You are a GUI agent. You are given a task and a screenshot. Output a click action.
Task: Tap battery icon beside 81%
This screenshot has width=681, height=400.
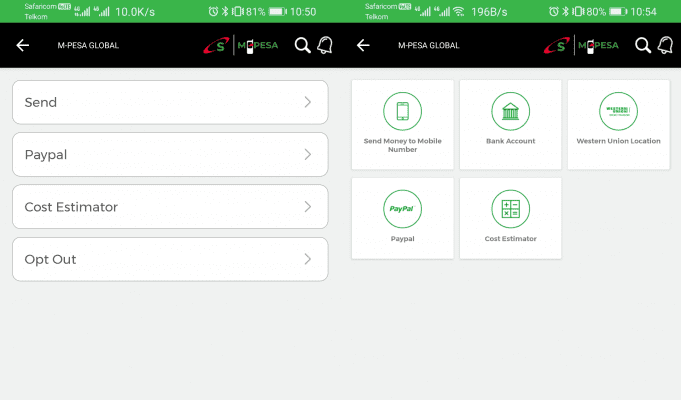278,11
